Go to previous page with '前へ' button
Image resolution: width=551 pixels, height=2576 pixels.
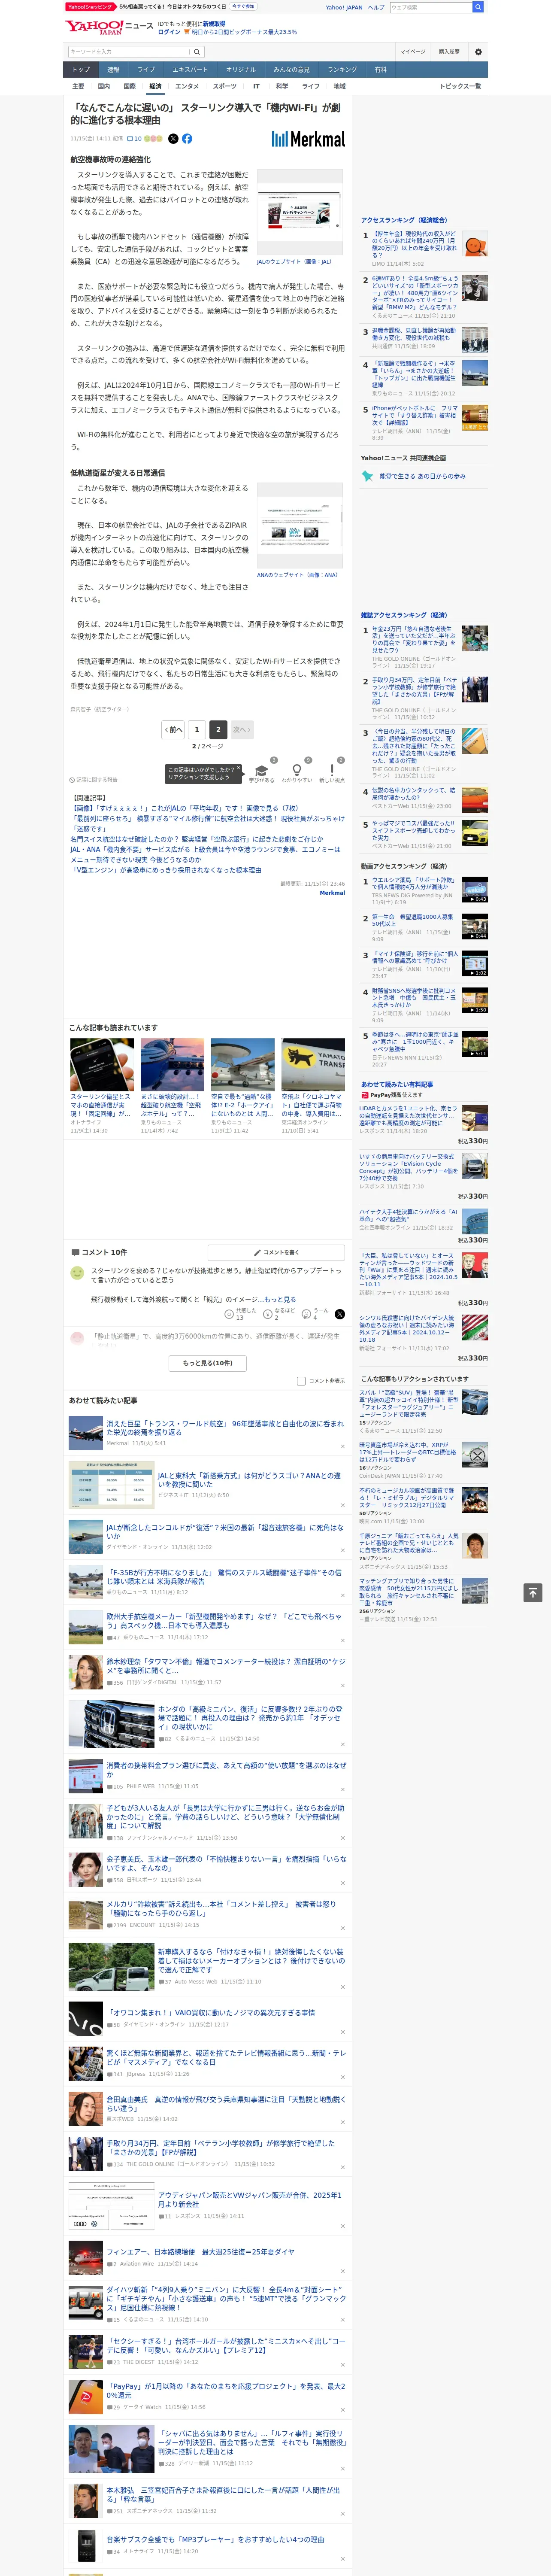pyautogui.click(x=173, y=730)
